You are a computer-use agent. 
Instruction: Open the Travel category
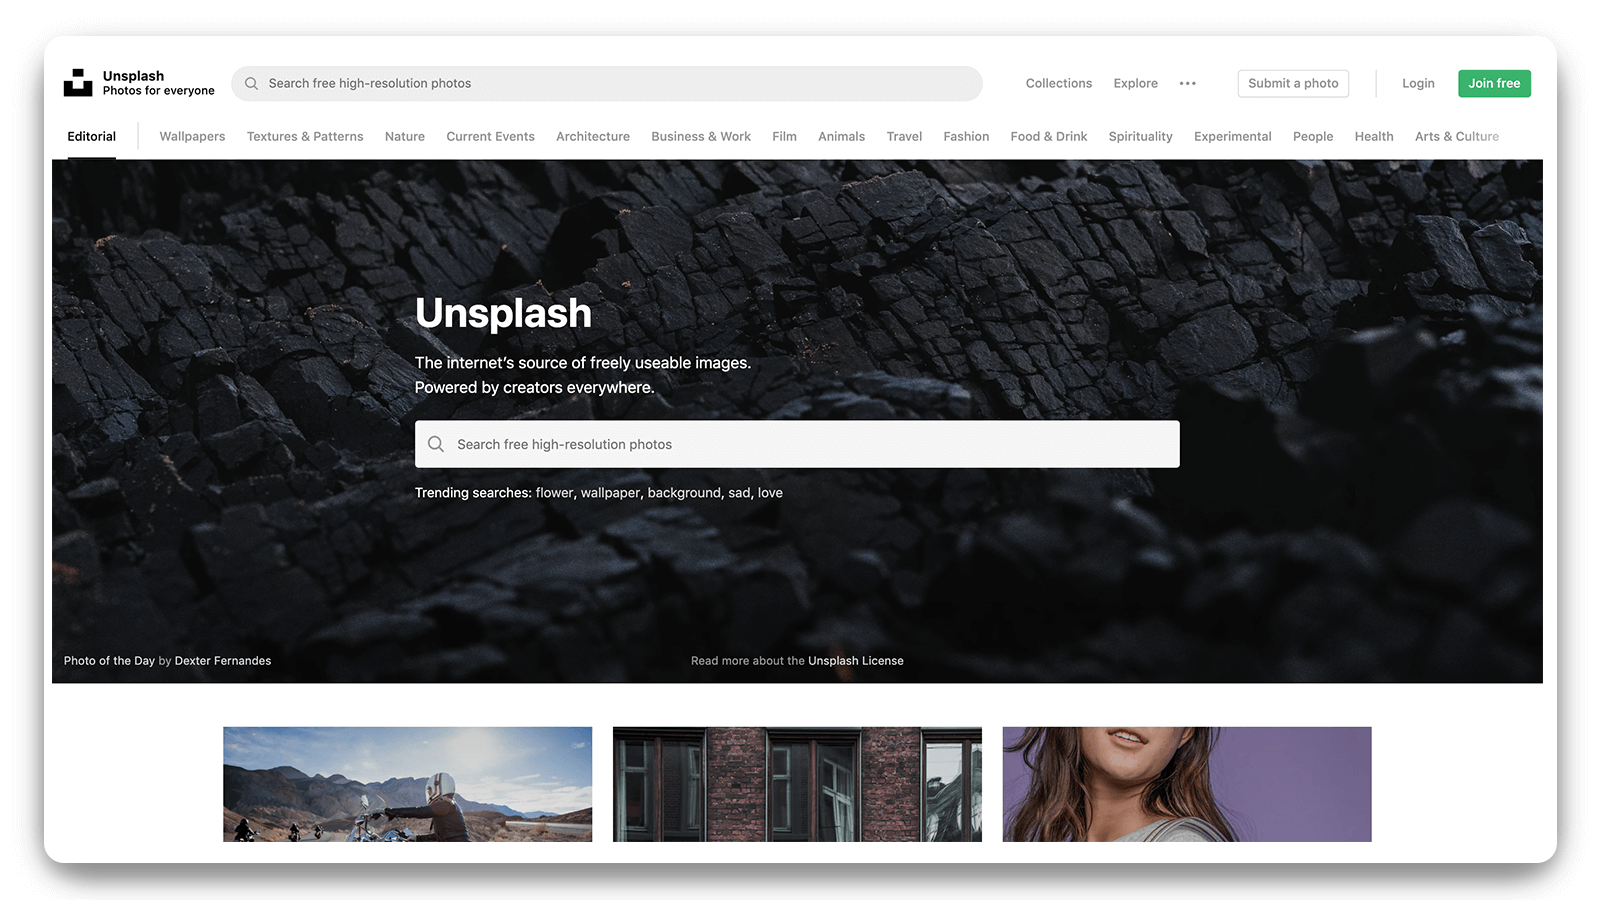904,137
